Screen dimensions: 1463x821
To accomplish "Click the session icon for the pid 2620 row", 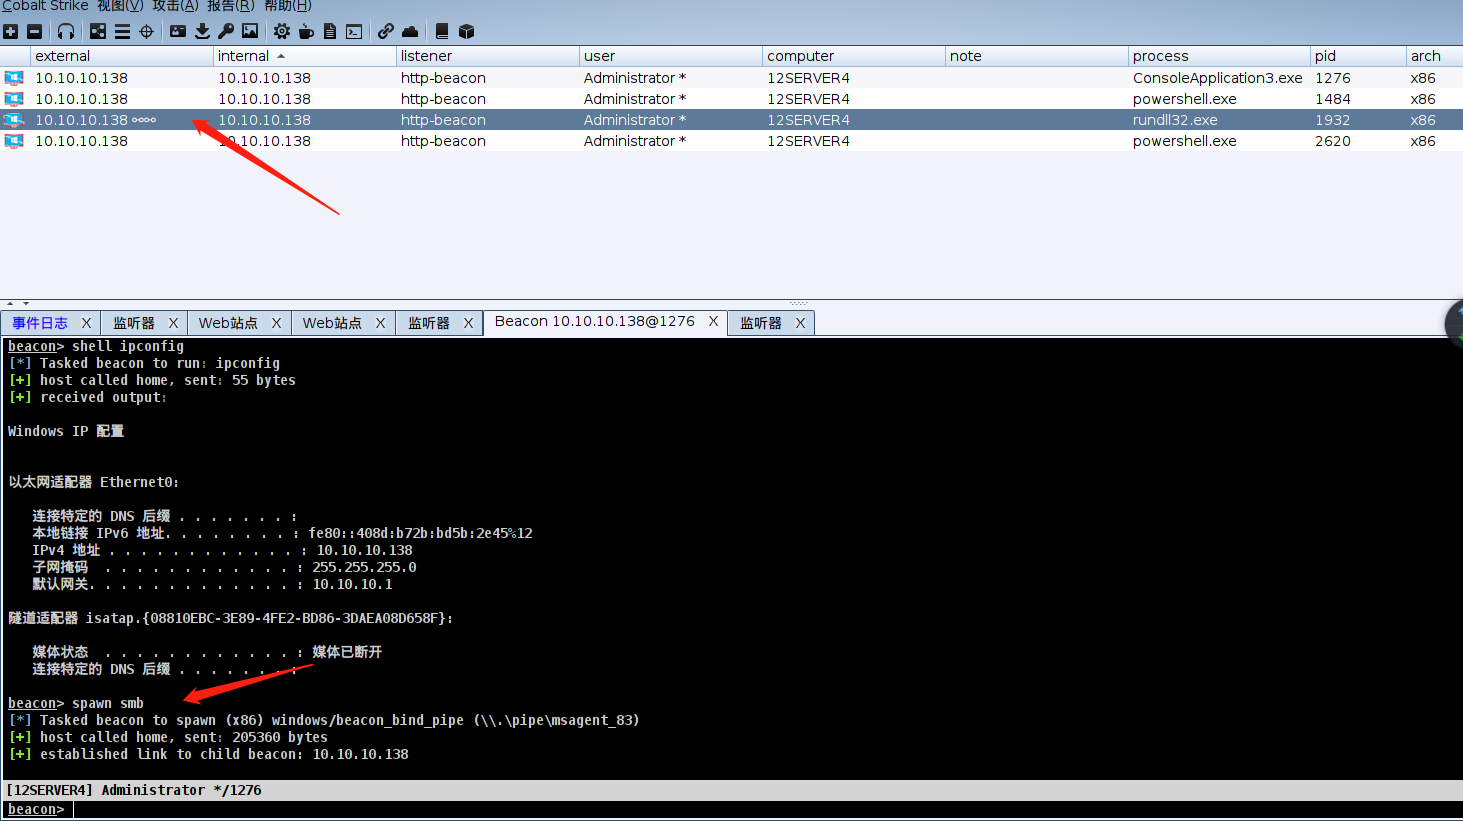I will [14, 141].
